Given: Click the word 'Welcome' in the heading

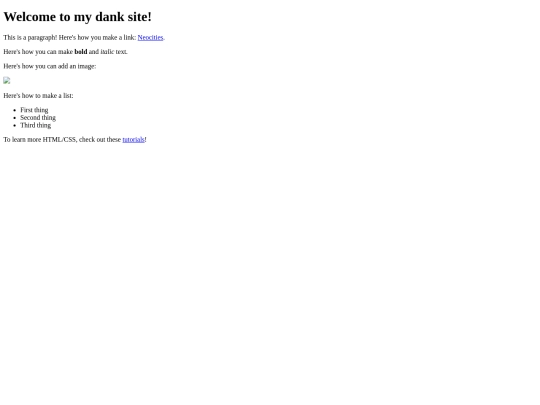Looking at the screenshot, I should (x=30, y=17).
